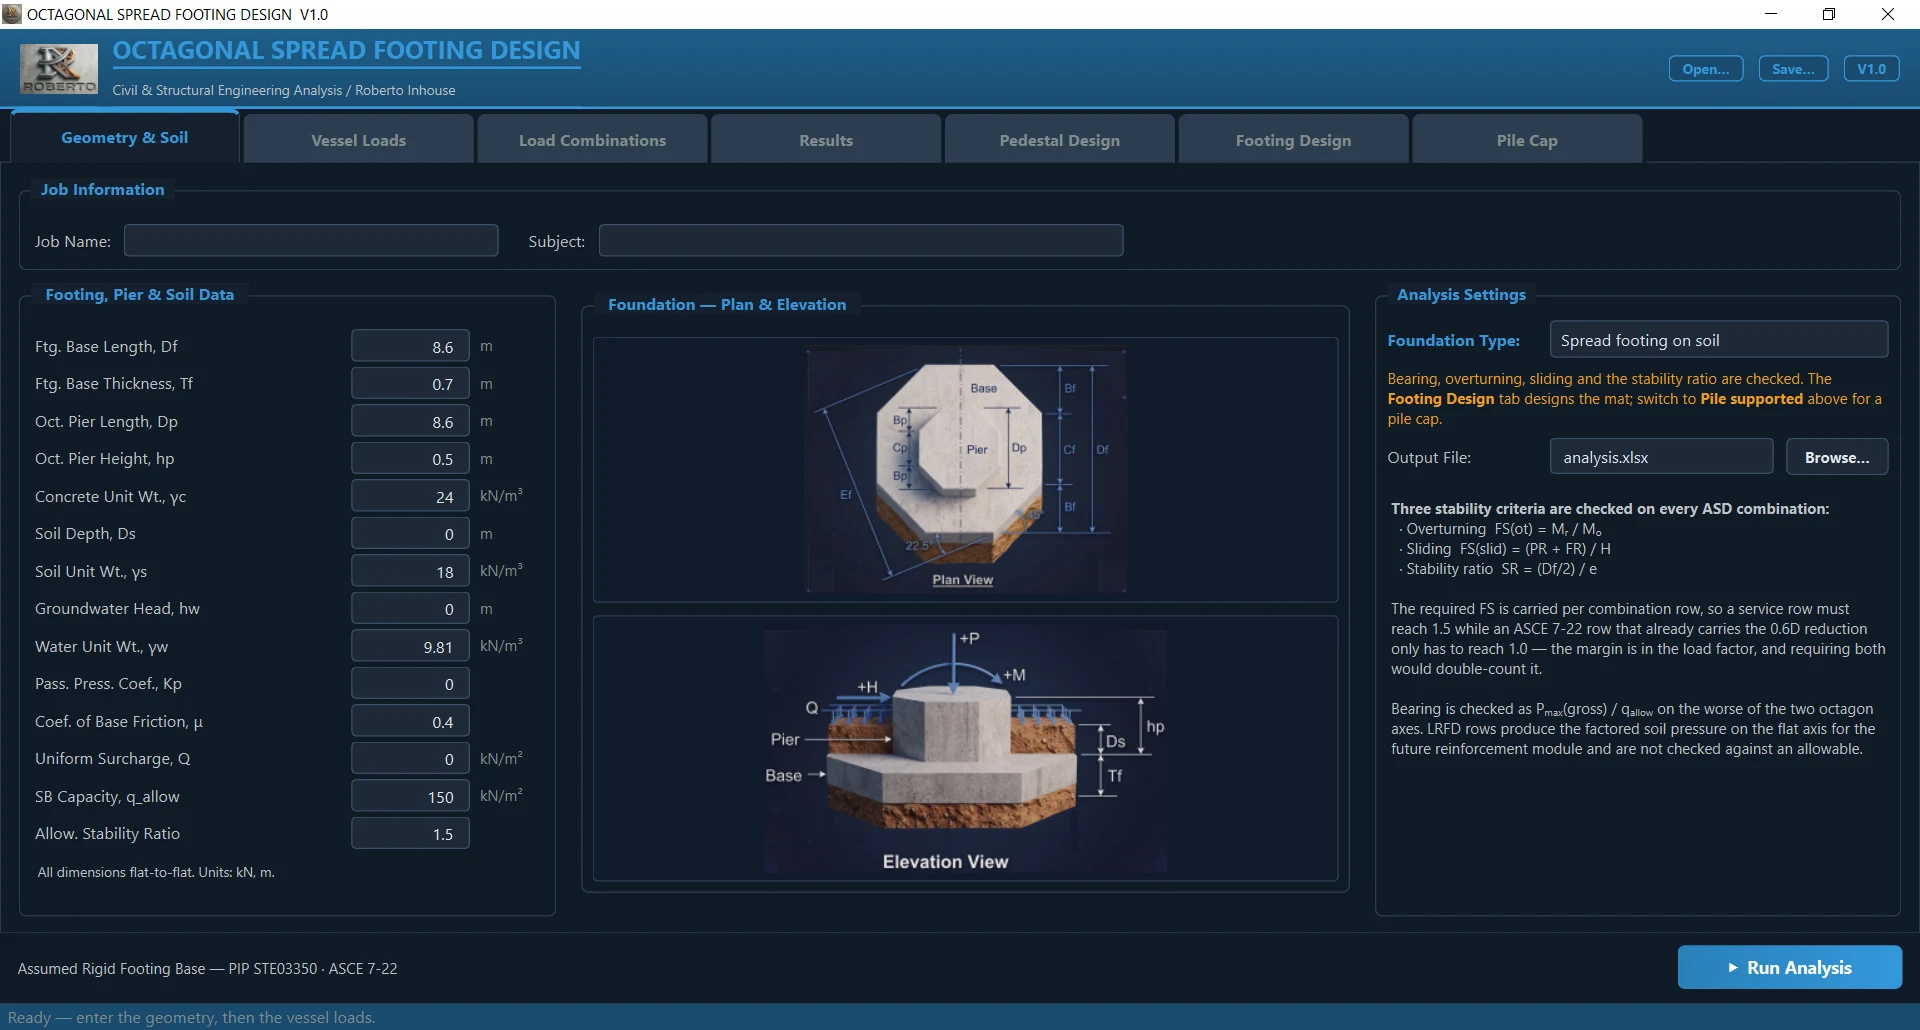Click the 'Foundation — Plan & Elevation' title
This screenshot has width=1920, height=1030.
pyautogui.click(x=727, y=304)
